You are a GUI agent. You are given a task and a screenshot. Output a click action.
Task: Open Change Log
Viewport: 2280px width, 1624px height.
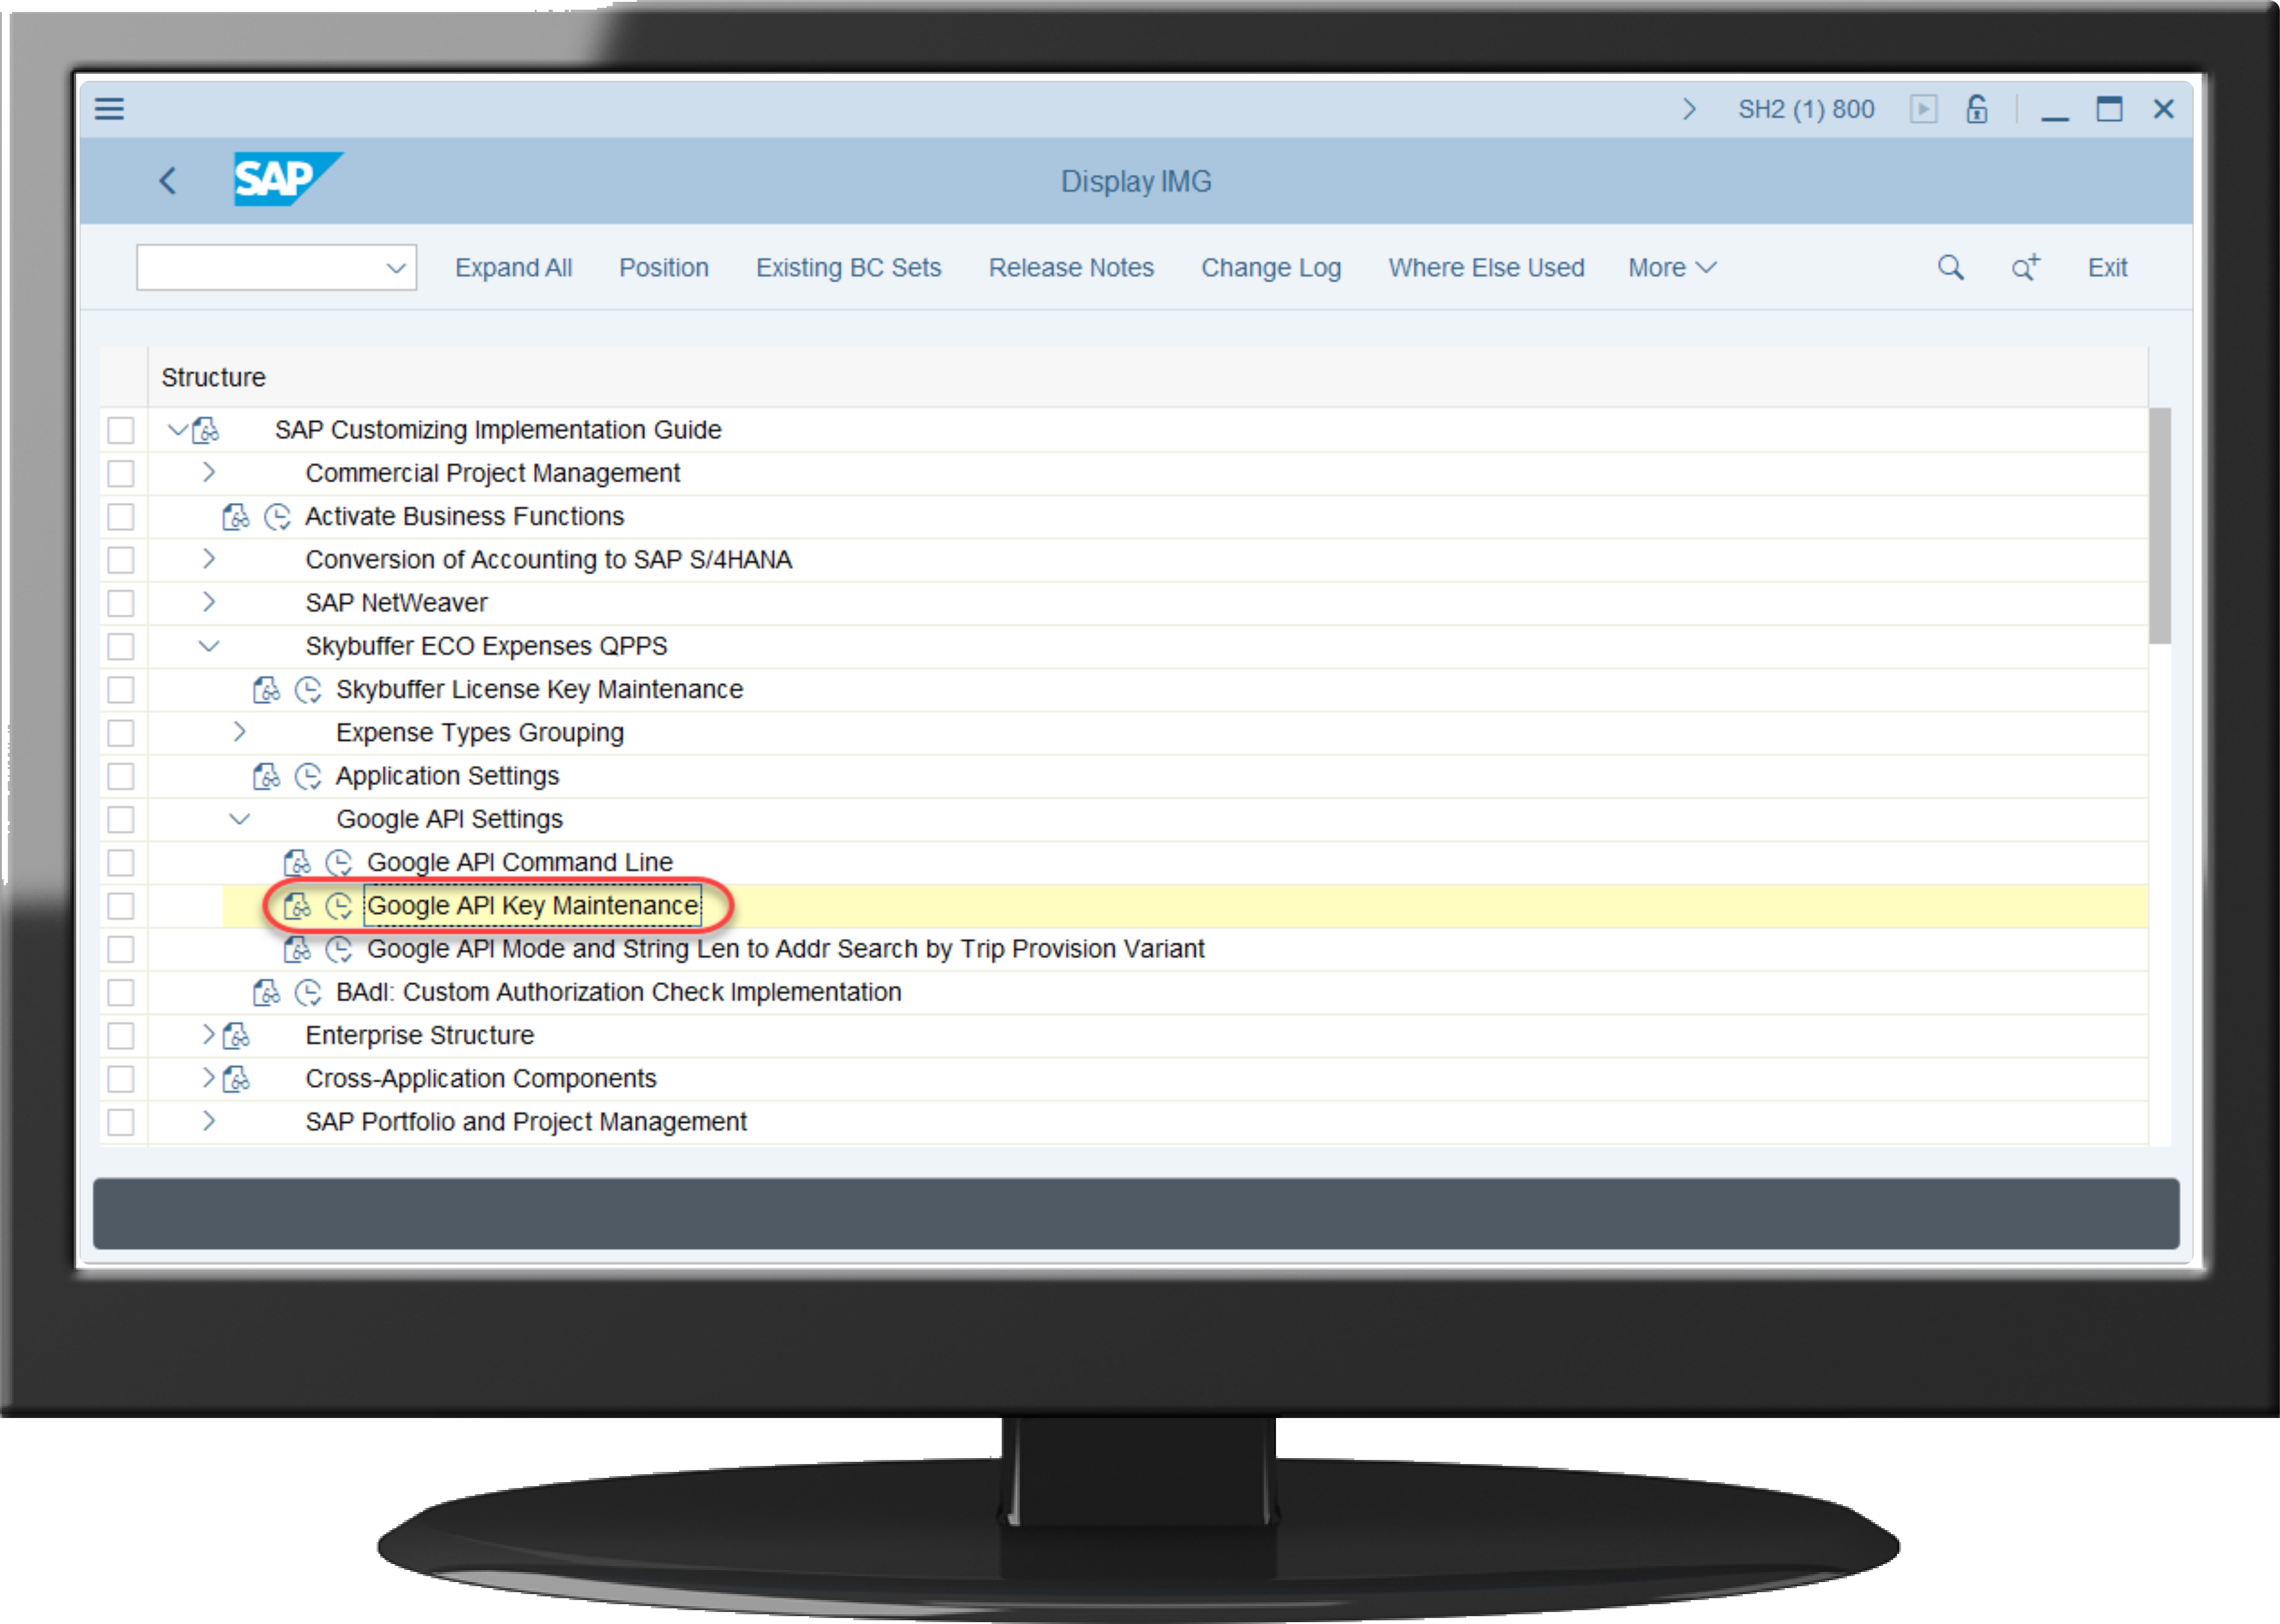(1271, 268)
